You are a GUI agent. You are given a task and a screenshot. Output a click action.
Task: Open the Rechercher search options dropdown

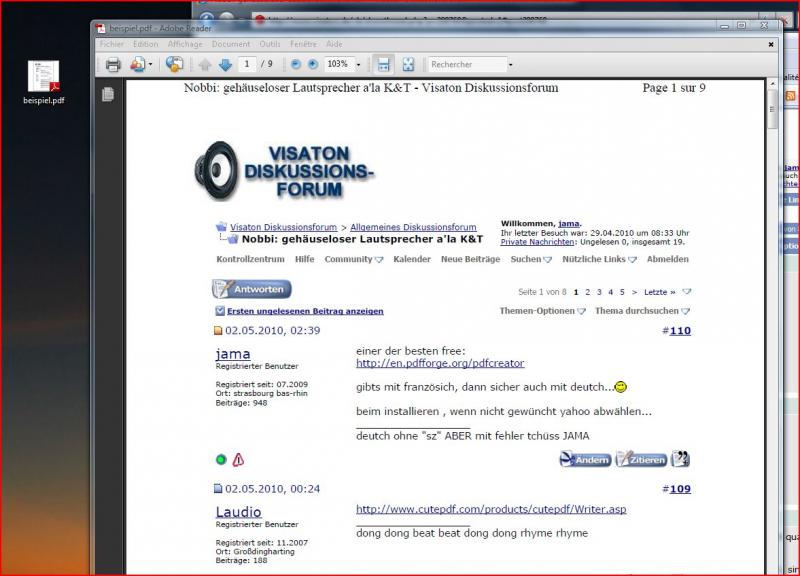coord(510,65)
